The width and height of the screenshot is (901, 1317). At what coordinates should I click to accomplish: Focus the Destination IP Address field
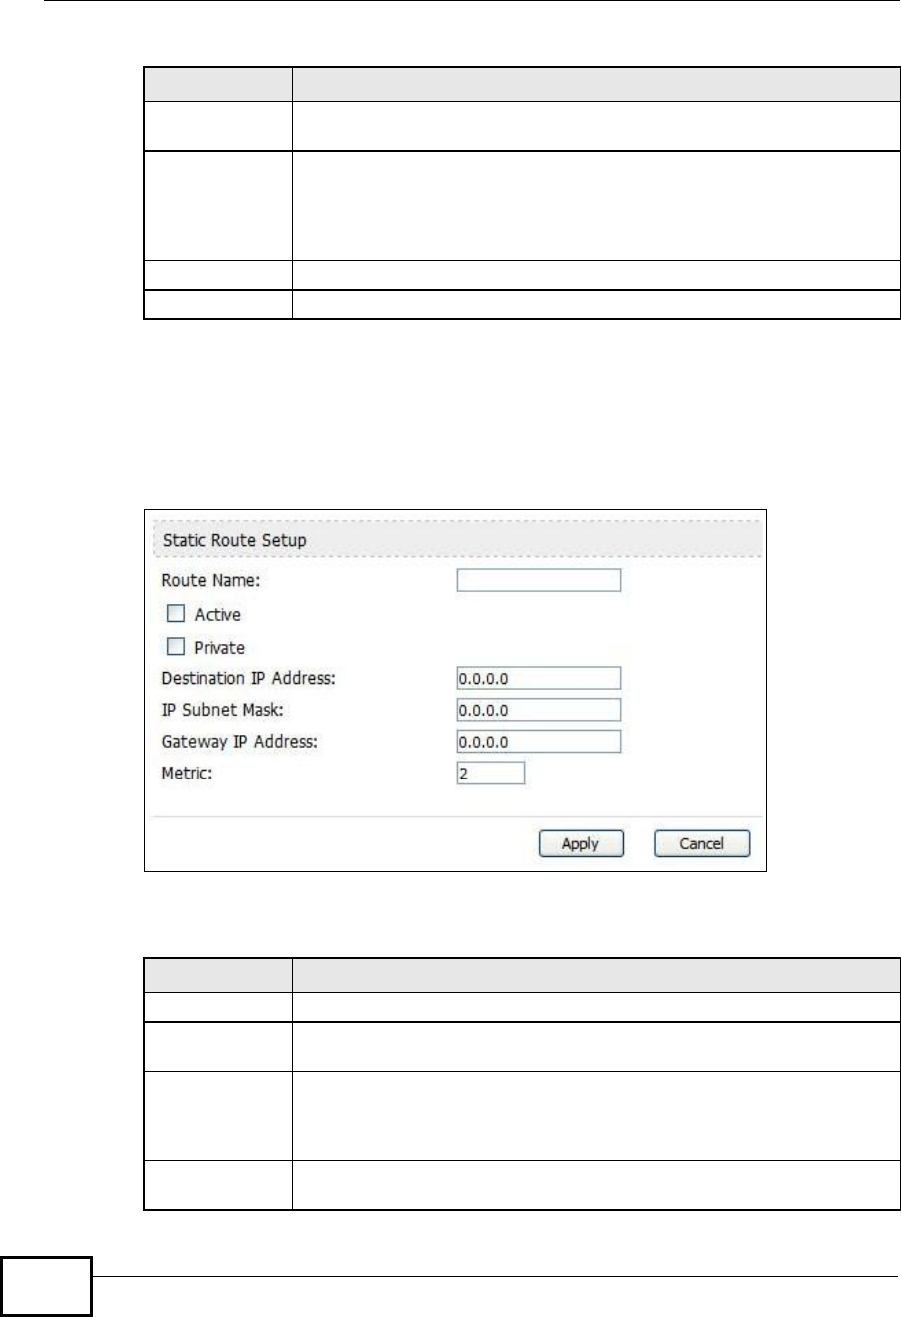click(539, 678)
